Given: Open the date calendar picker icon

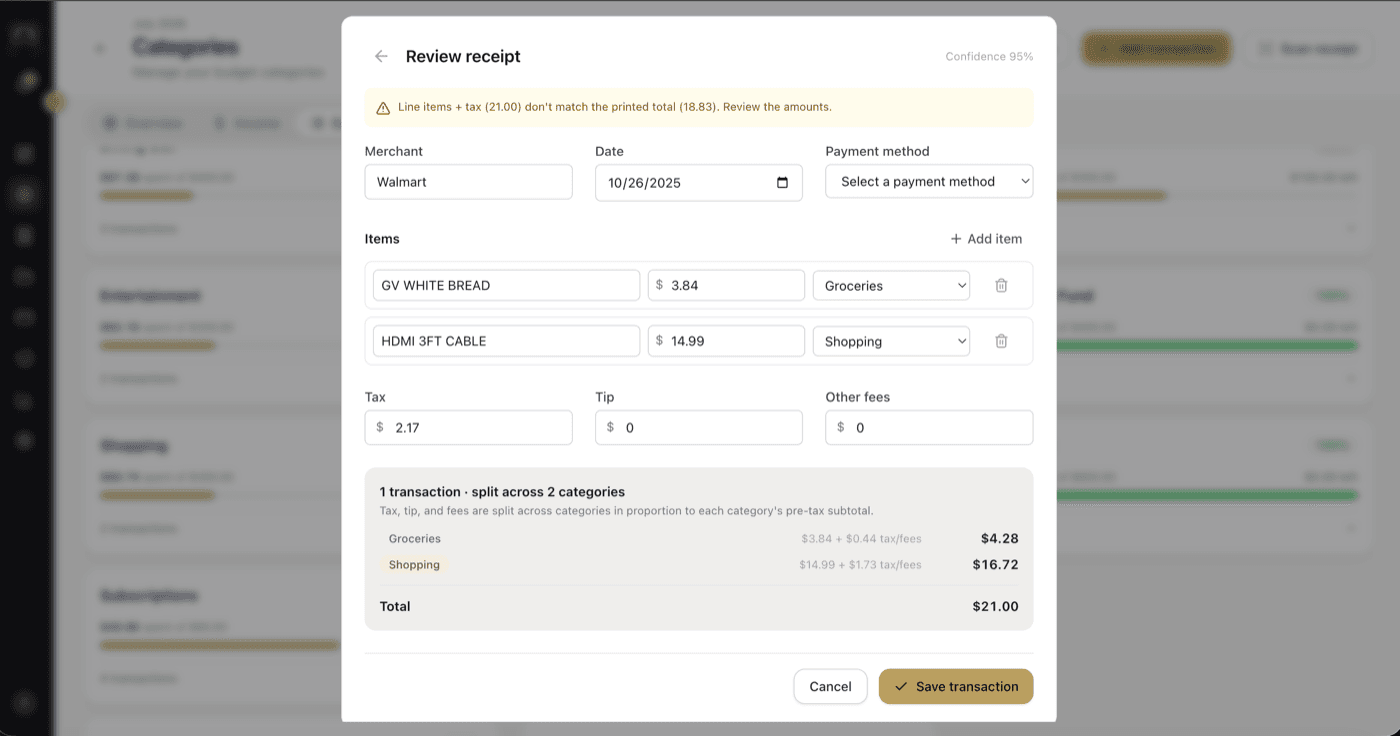Looking at the screenshot, I should pyautogui.click(x=782, y=183).
